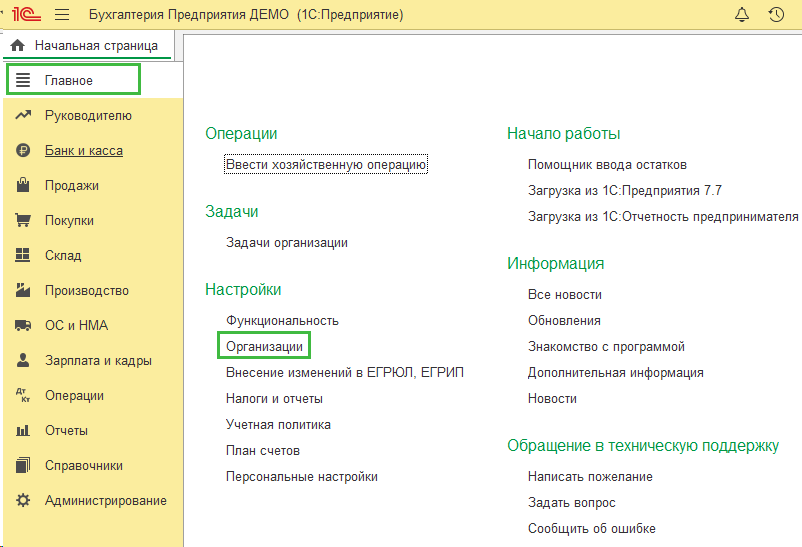The width and height of the screenshot is (802, 547).
Task: Click Задать вопрос link
Action: (x=572, y=503)
